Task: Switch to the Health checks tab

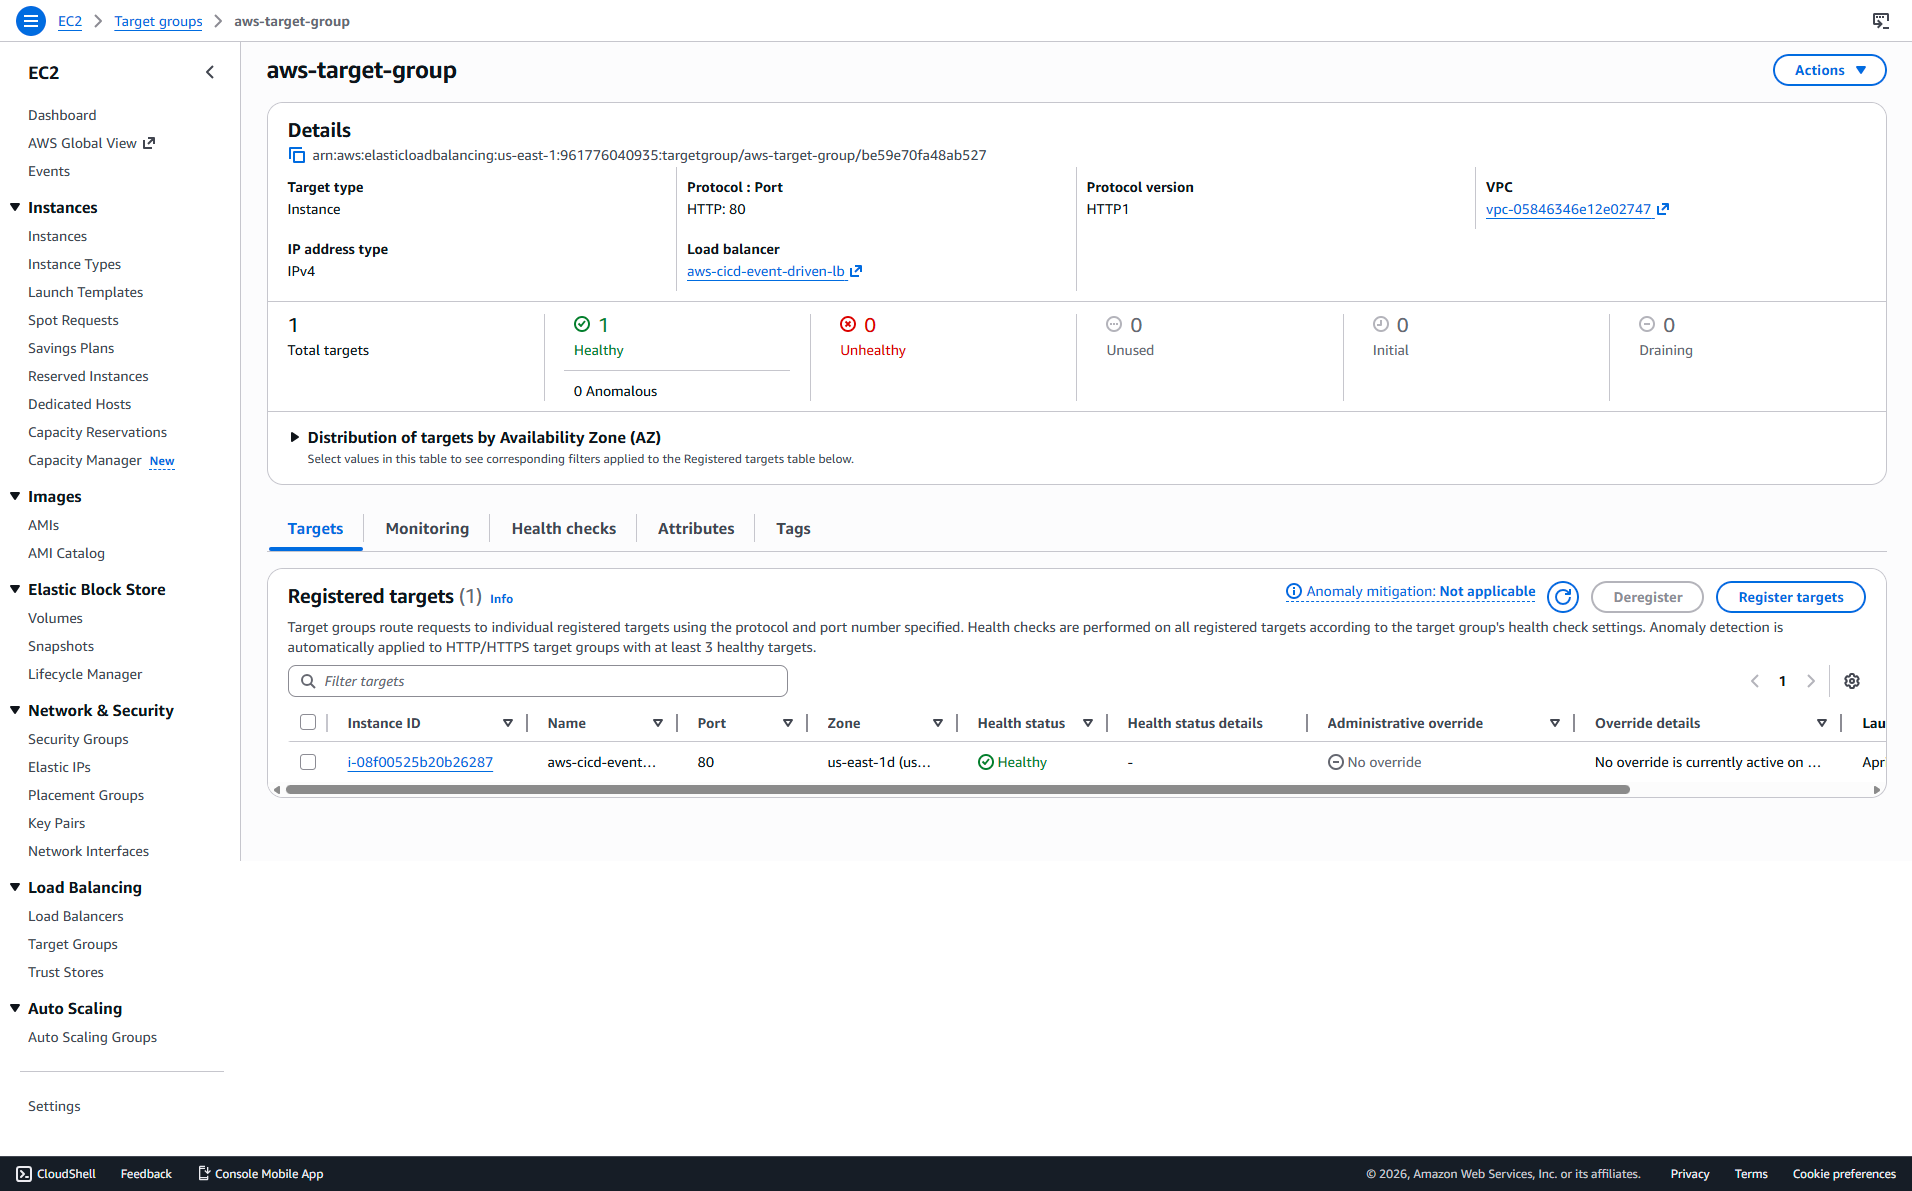Action: 564,528
